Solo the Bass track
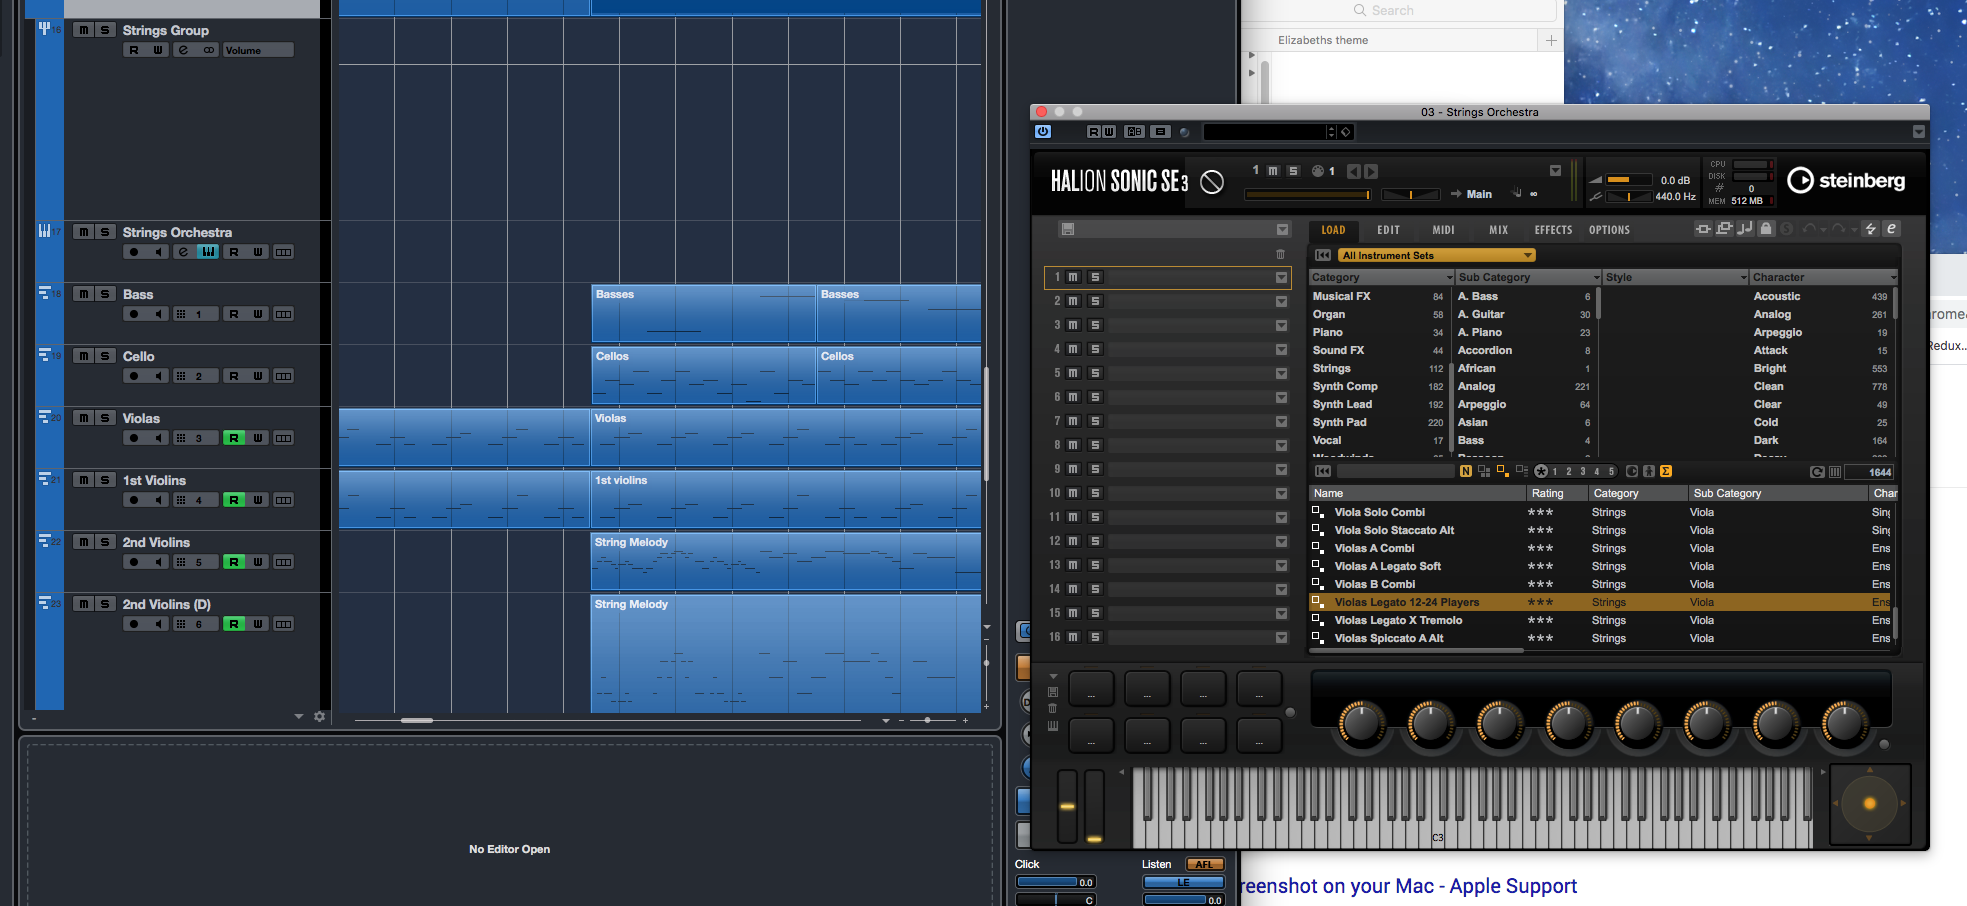Screen dimensions: 1967x906 105,294
